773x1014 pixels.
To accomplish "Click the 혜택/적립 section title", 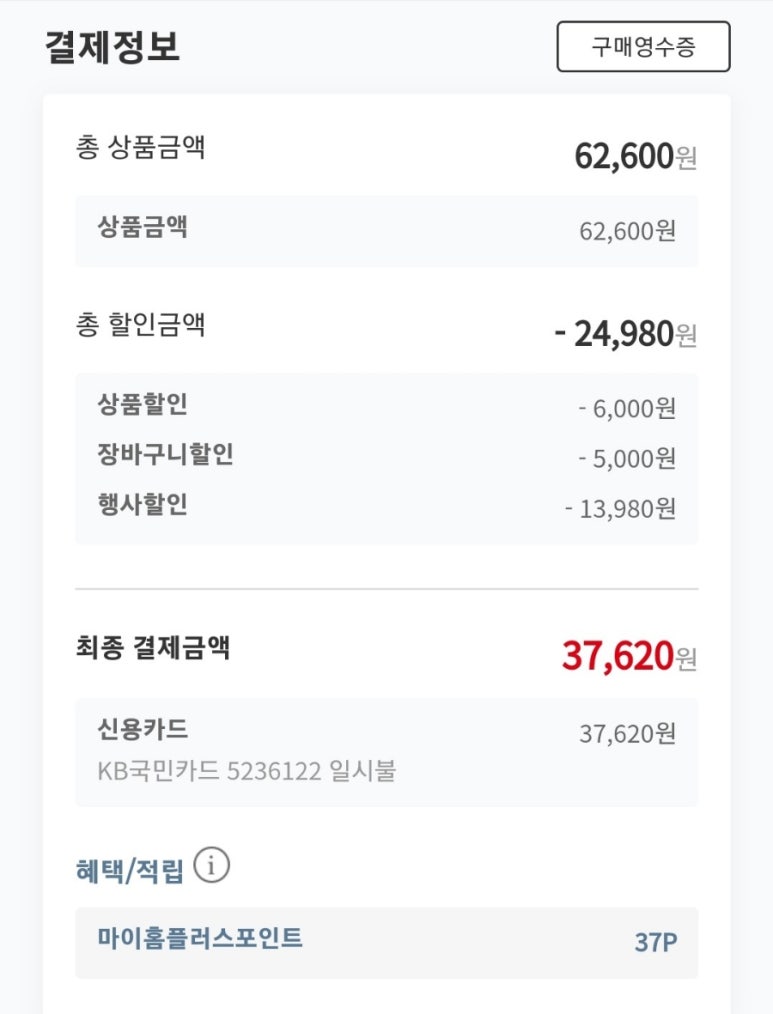I will (x=129, y=871).
